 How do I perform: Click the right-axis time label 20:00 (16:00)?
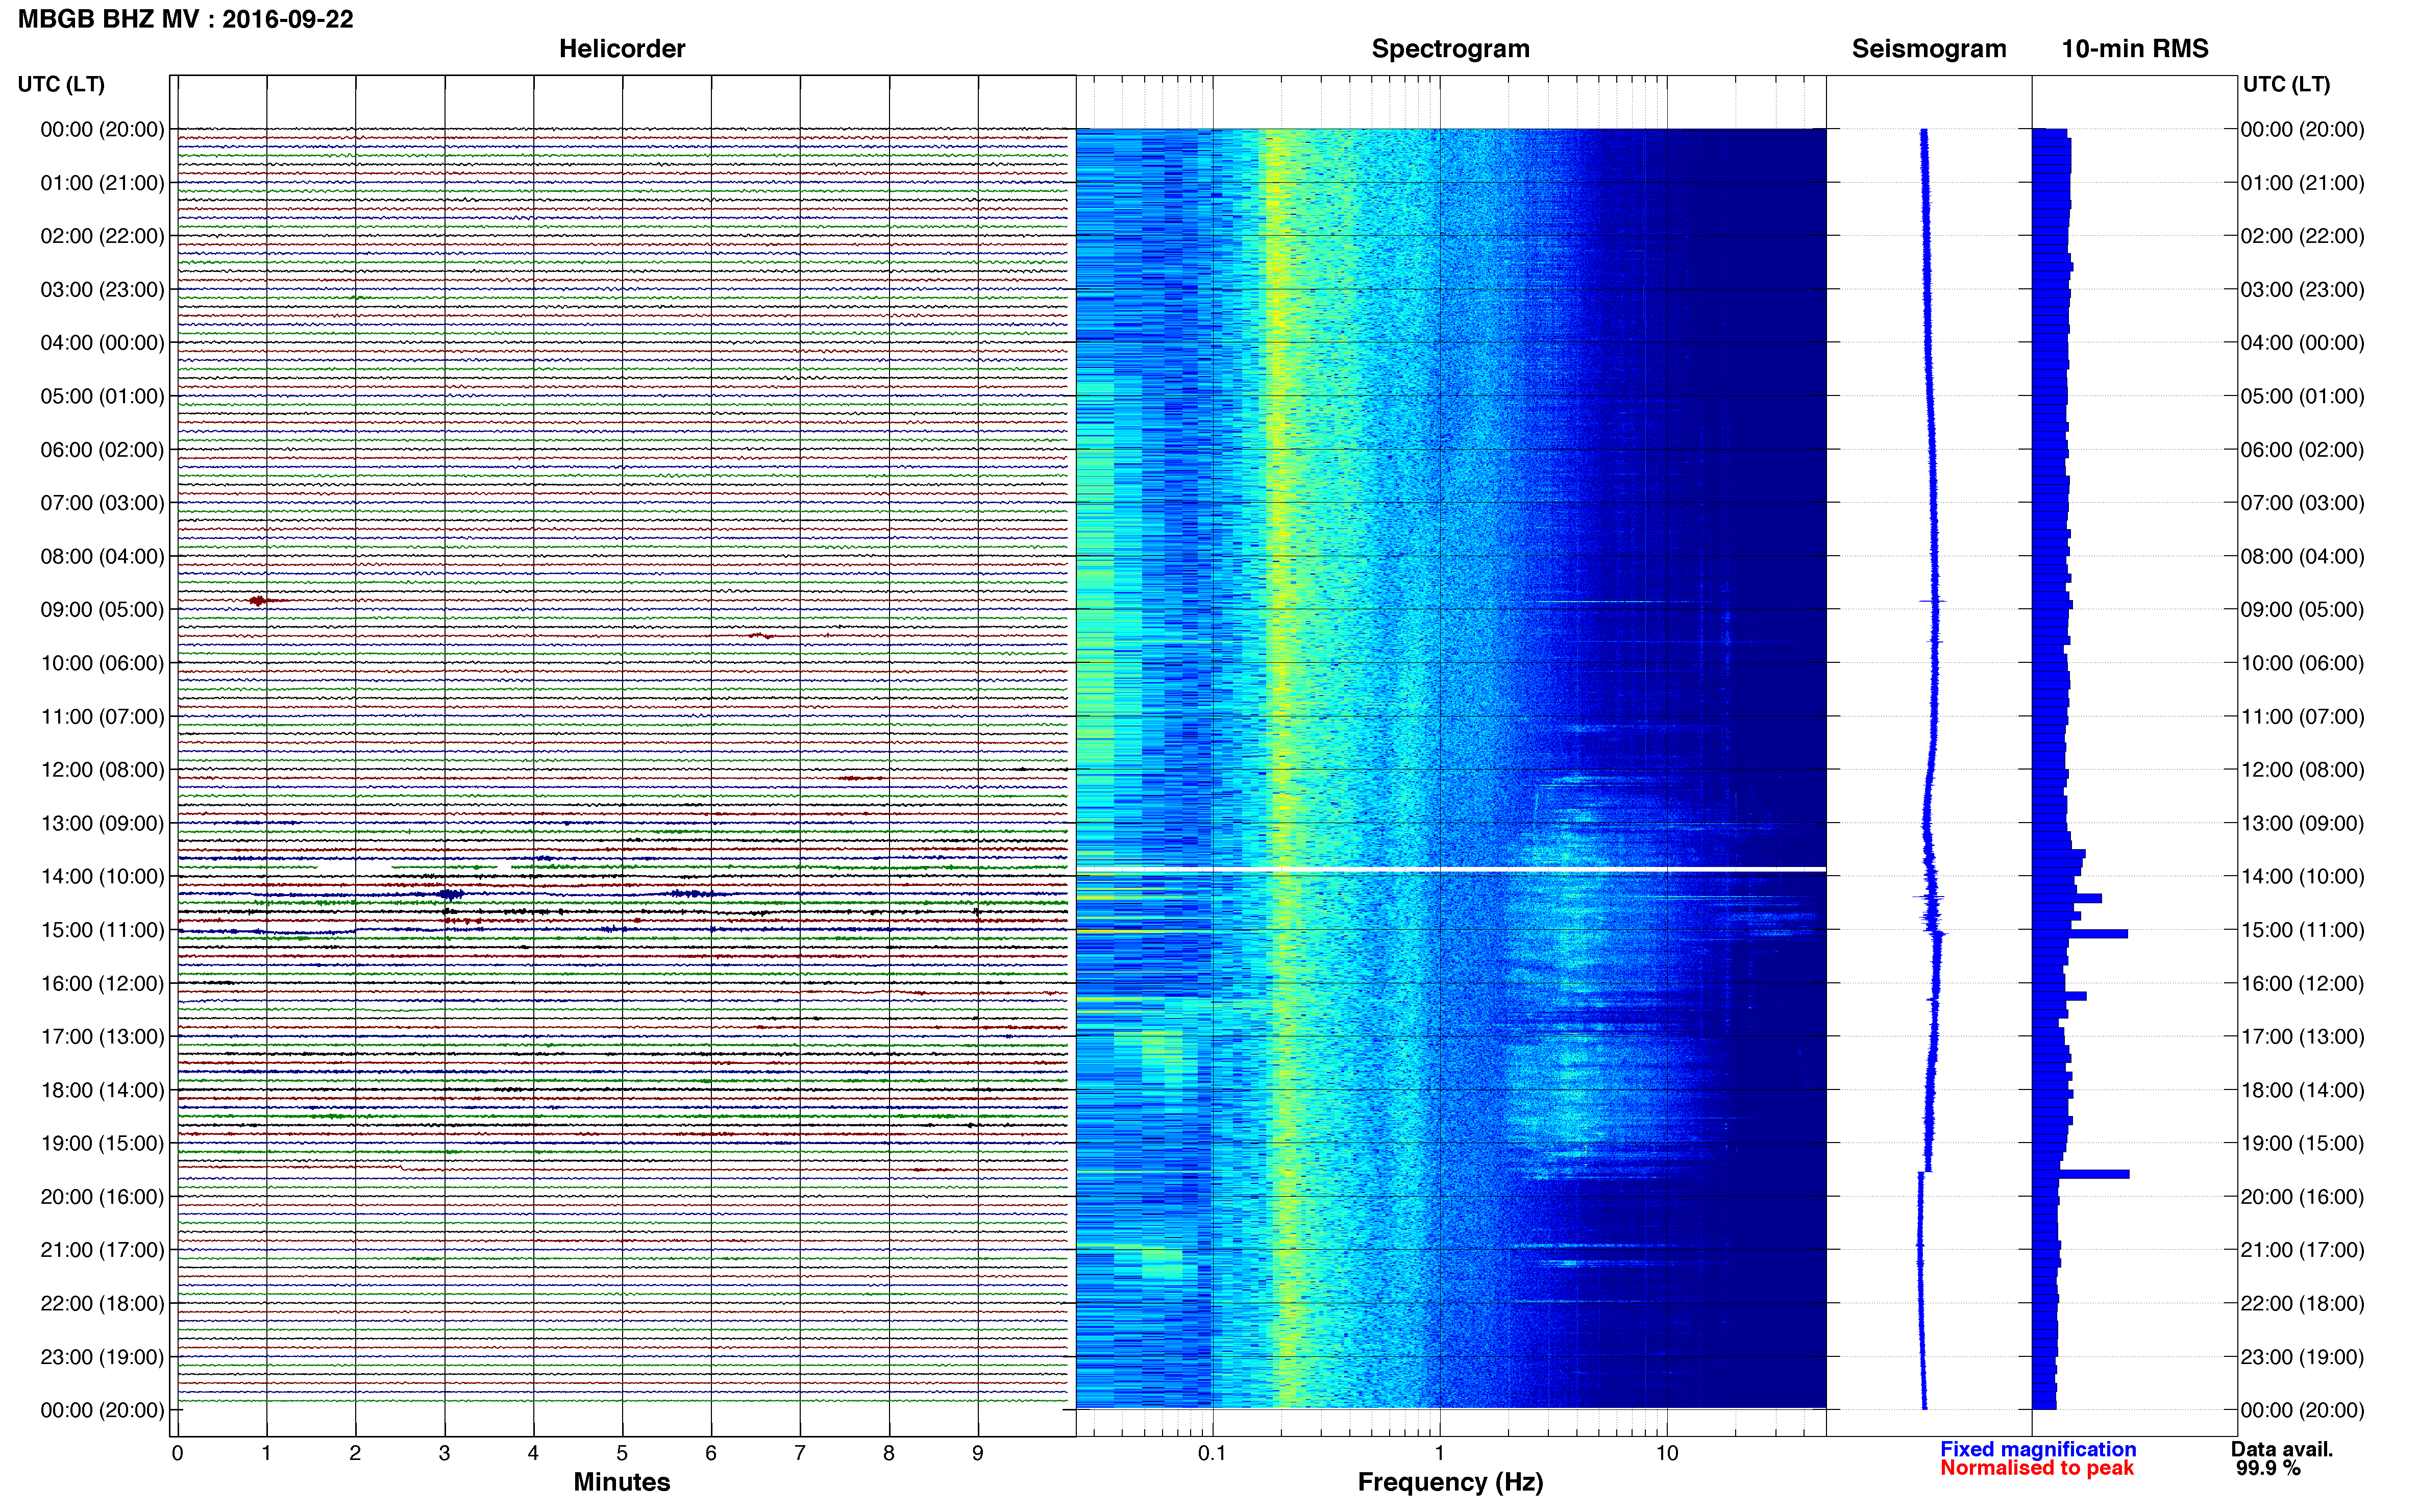(2302, 1197)
